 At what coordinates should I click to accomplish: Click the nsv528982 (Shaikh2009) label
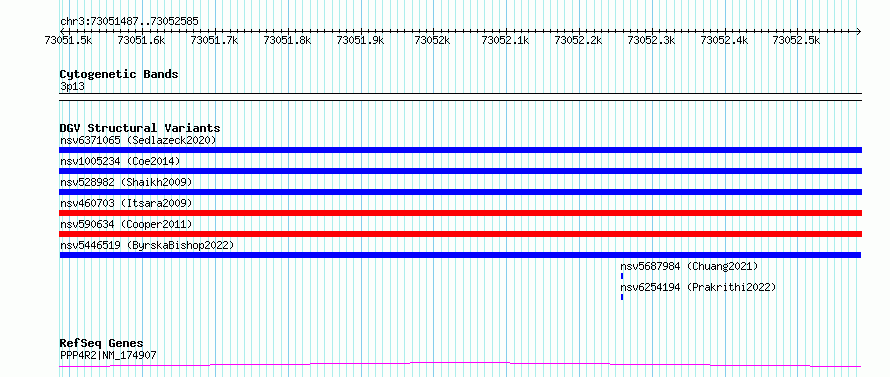126,182
